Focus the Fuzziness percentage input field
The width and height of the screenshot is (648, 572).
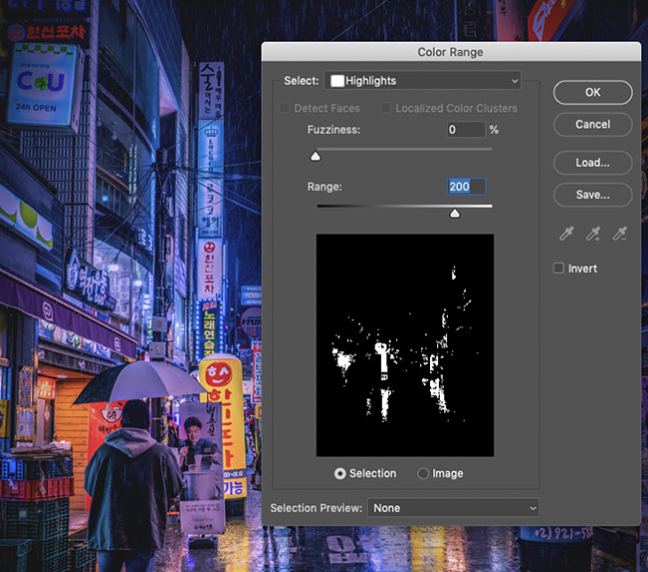tap(466, 130)
